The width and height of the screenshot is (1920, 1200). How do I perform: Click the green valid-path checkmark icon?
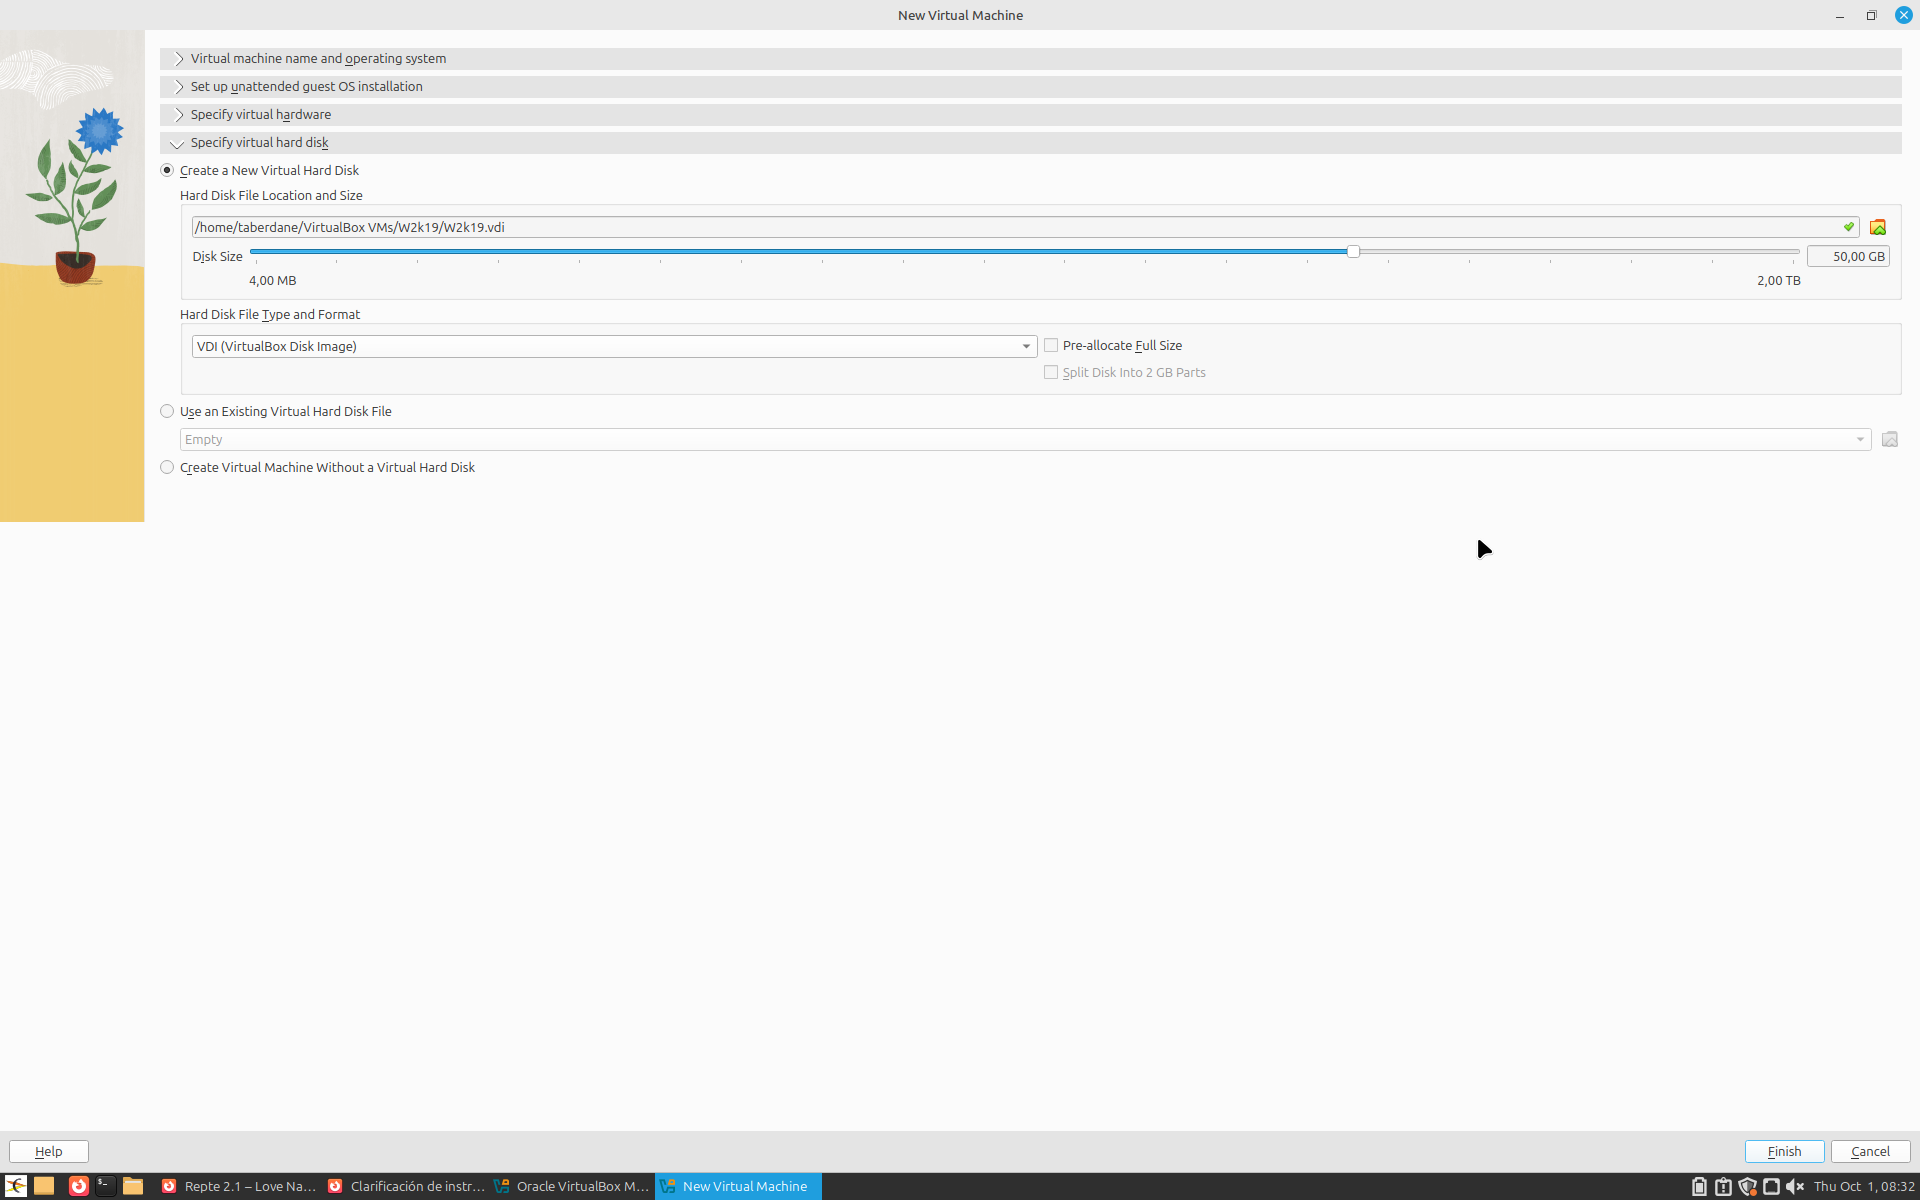(1848, 227)
